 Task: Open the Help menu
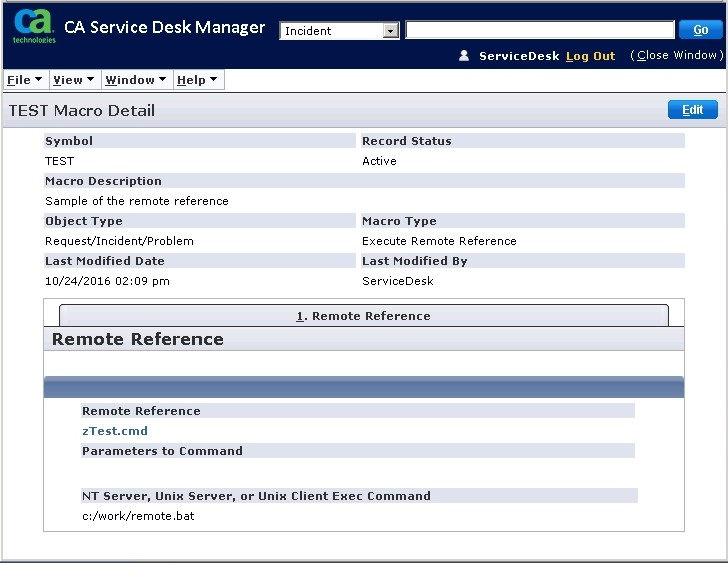tap(196, 80)
